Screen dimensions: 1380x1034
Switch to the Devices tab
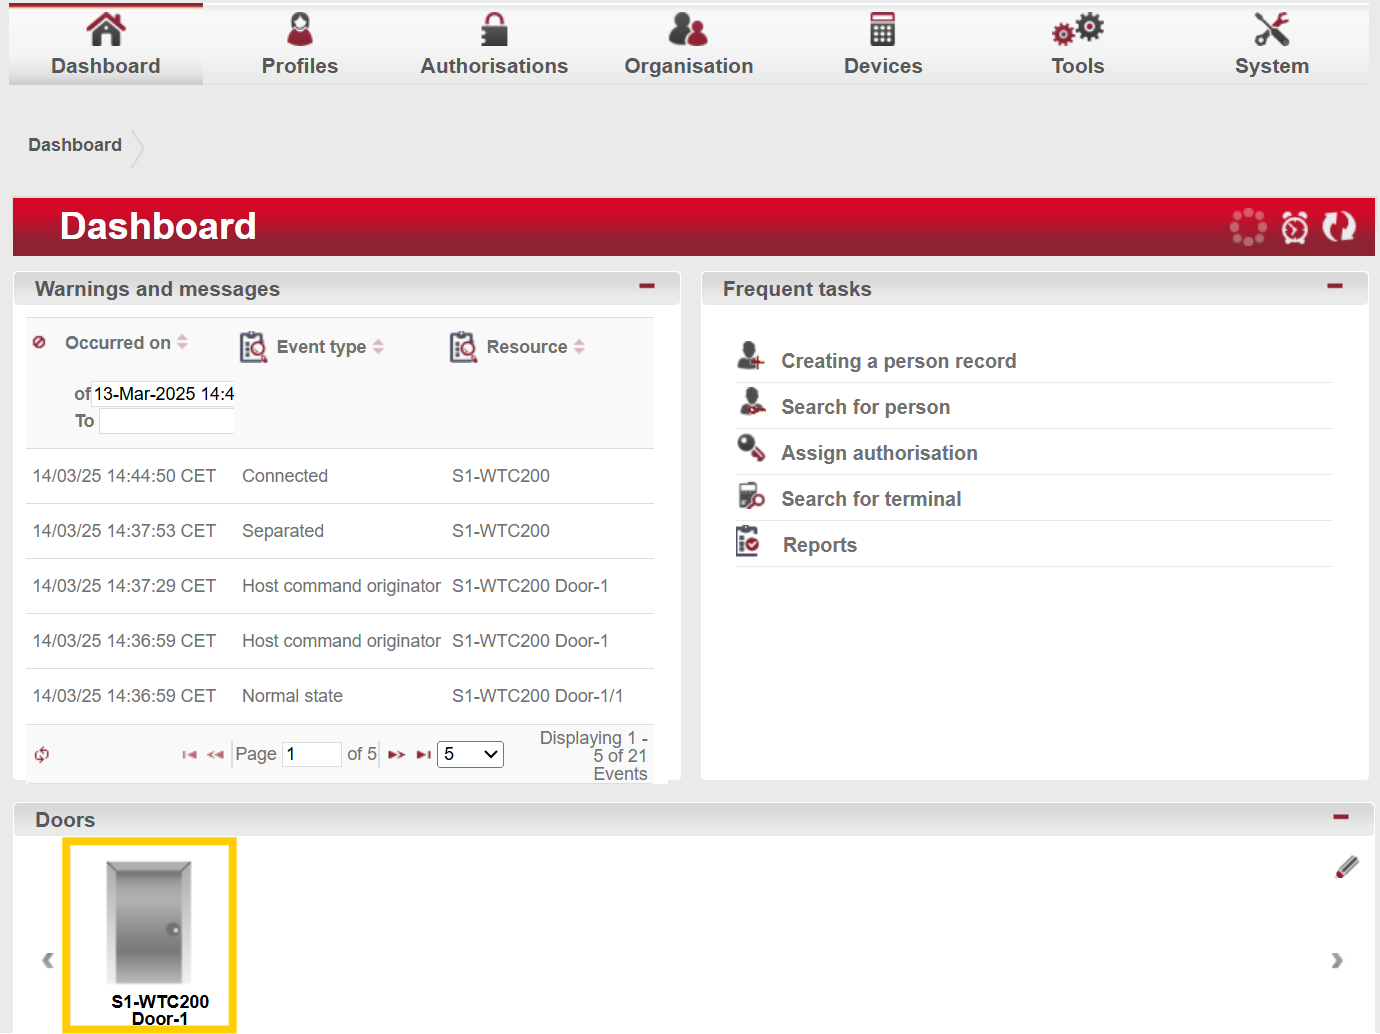(x=882, y=45)
